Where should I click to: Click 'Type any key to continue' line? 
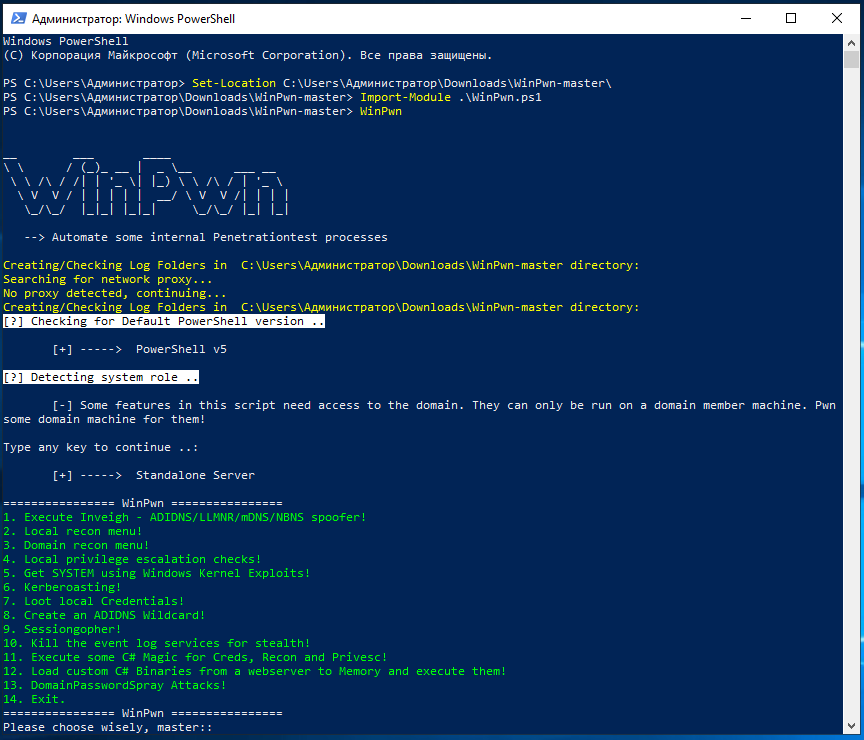coord(101,447)
